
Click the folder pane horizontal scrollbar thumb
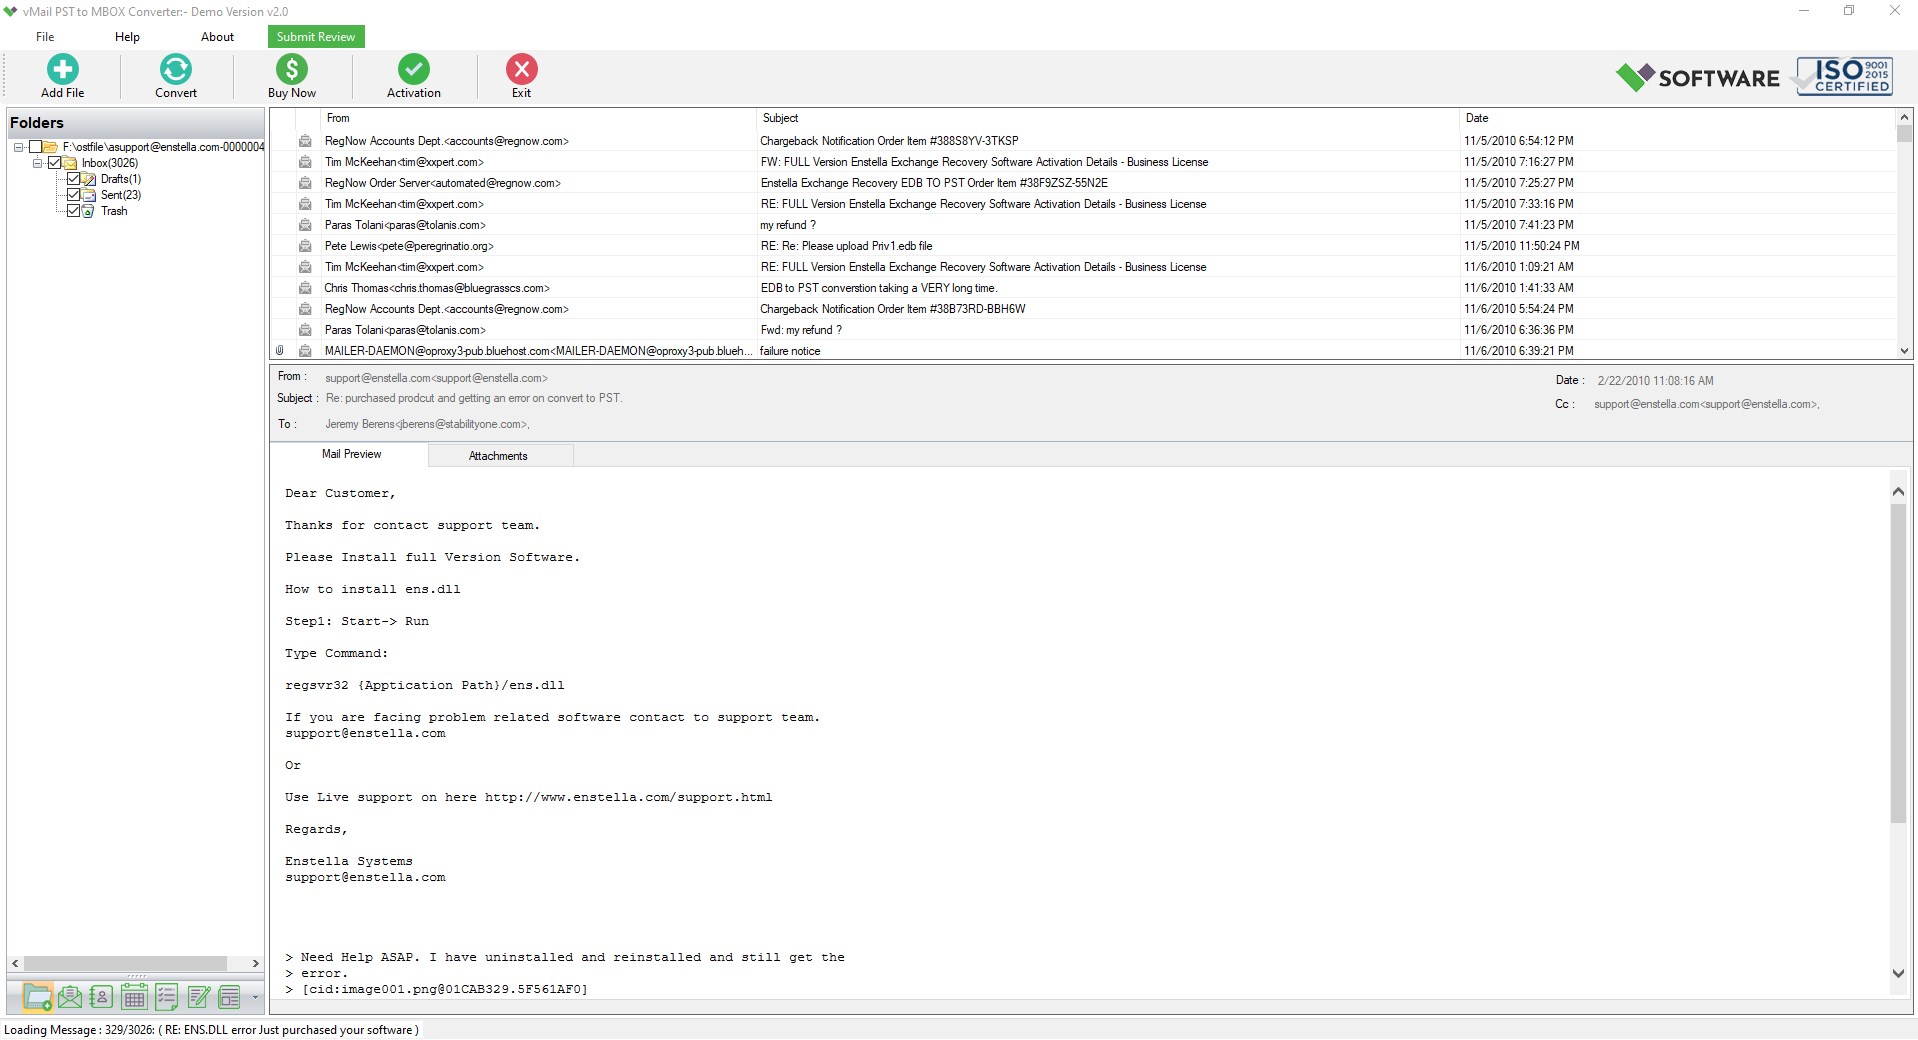pos(125,964)
